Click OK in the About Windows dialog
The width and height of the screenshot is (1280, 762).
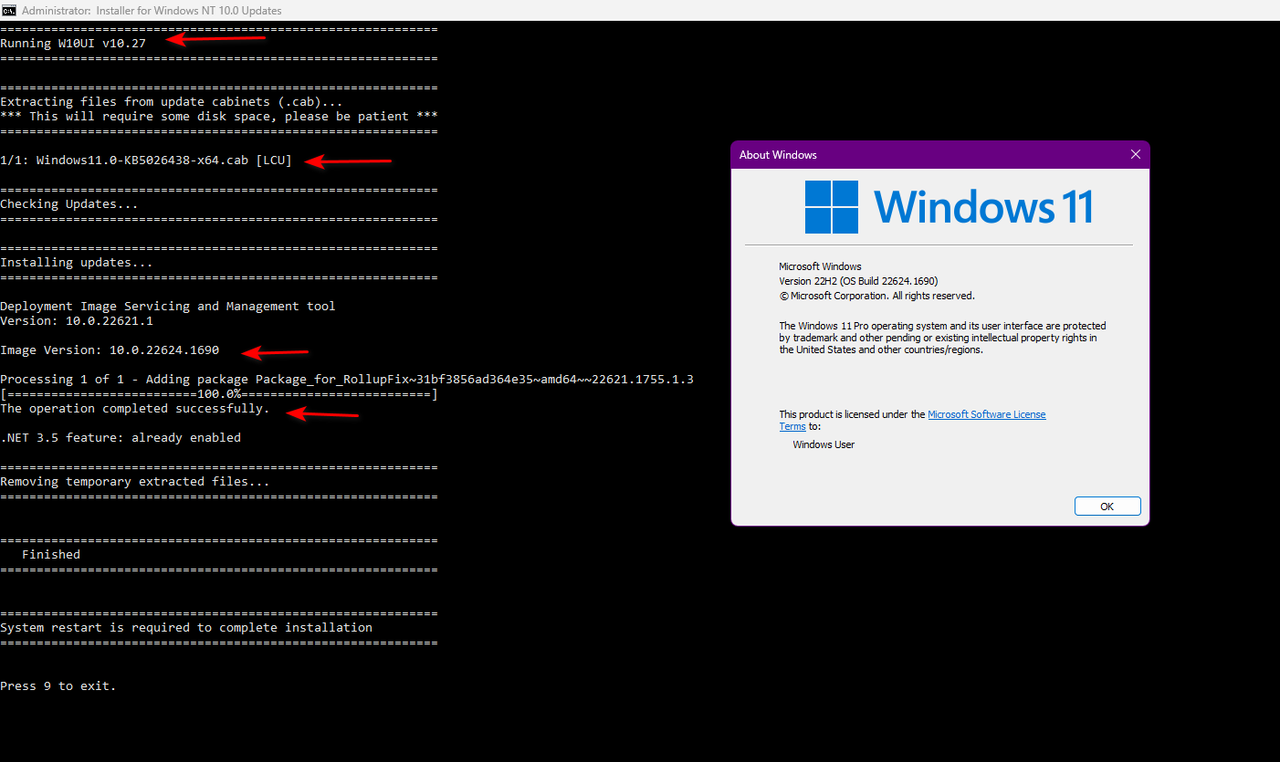pyautogui.click(x=1107, y=506)
